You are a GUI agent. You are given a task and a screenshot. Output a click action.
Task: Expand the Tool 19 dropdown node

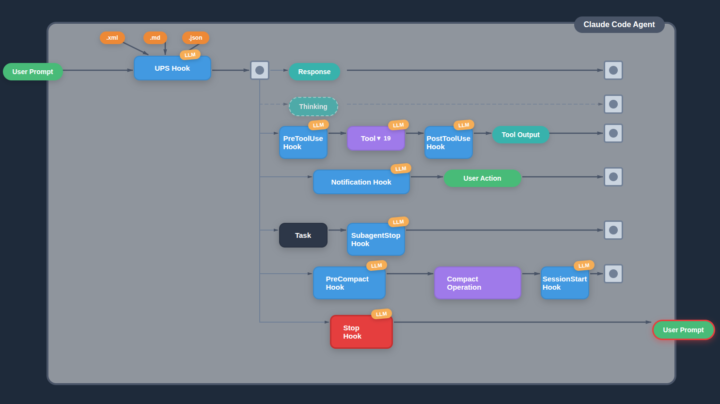coord(376,138)
